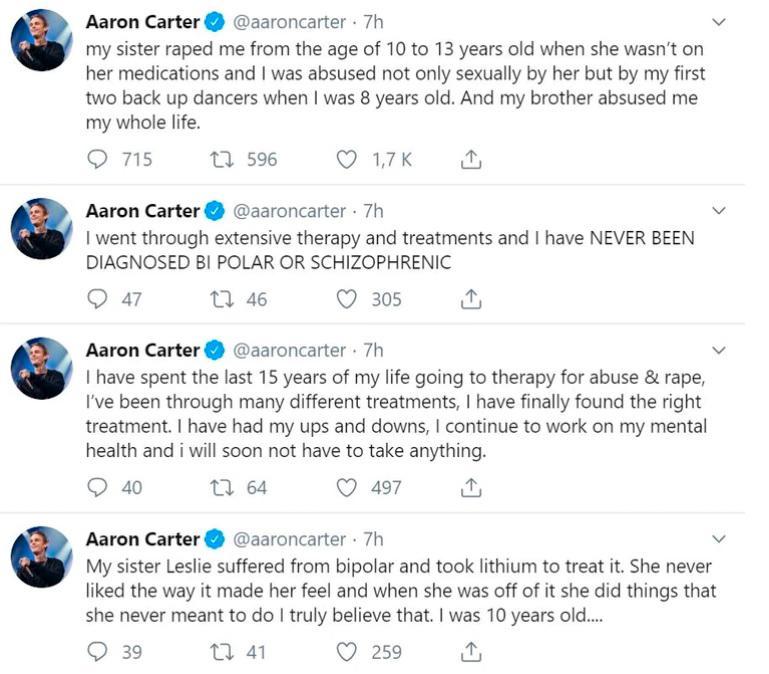Reply to the tweet with 47 replies

coord(98,298)
